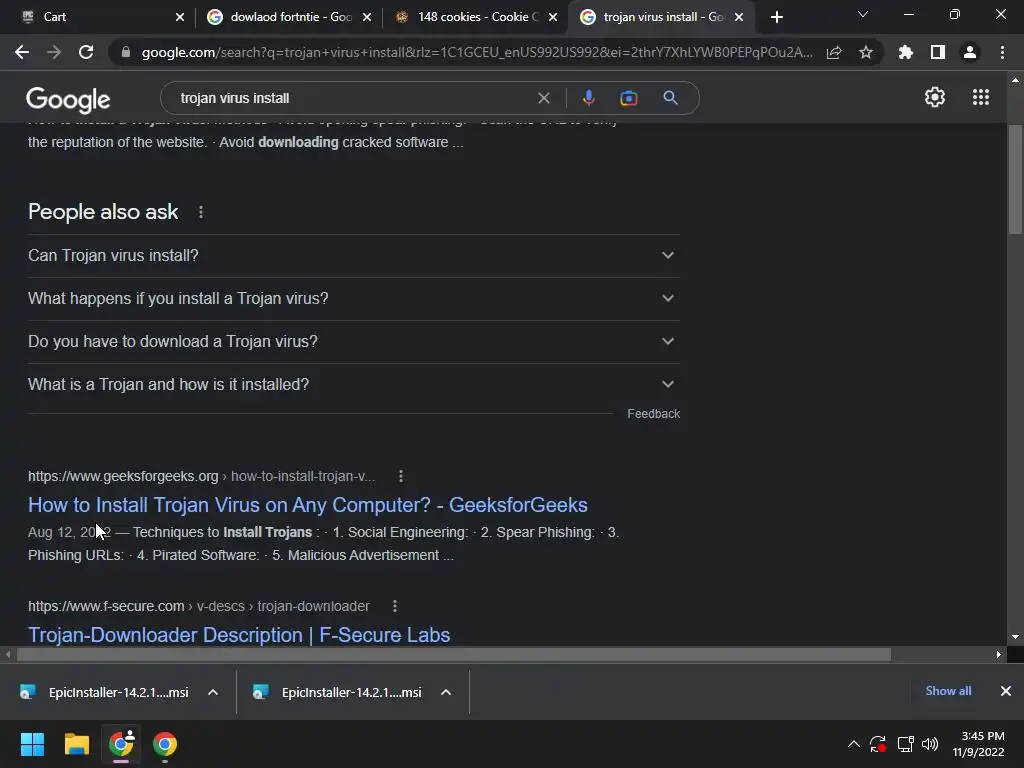Open 'How to Install Trojan Virus' GeeksforGeeks link
Viewport: 1024px width, 768px height.
308,505
